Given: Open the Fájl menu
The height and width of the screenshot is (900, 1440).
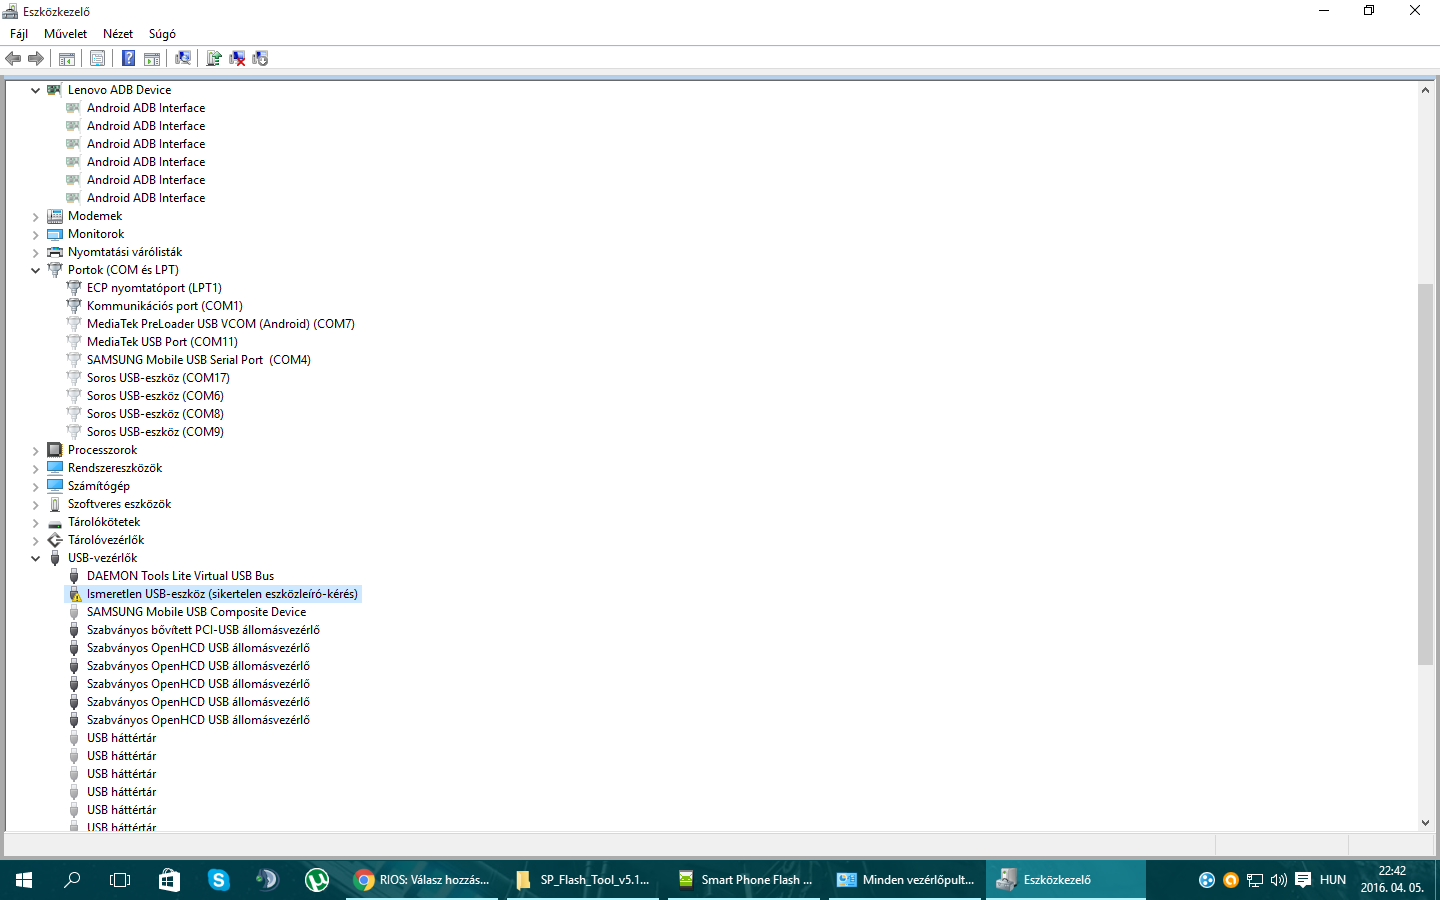Looking at the screenshot, I should click(x=19, y=34).
